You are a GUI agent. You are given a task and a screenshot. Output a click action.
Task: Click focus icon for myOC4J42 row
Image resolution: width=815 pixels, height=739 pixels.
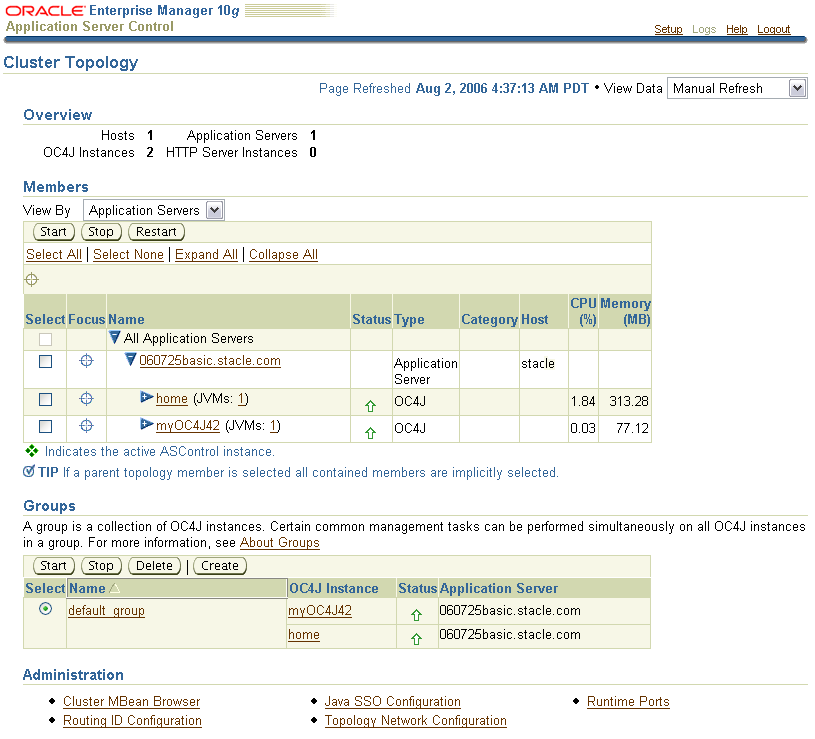pos(86,426)
